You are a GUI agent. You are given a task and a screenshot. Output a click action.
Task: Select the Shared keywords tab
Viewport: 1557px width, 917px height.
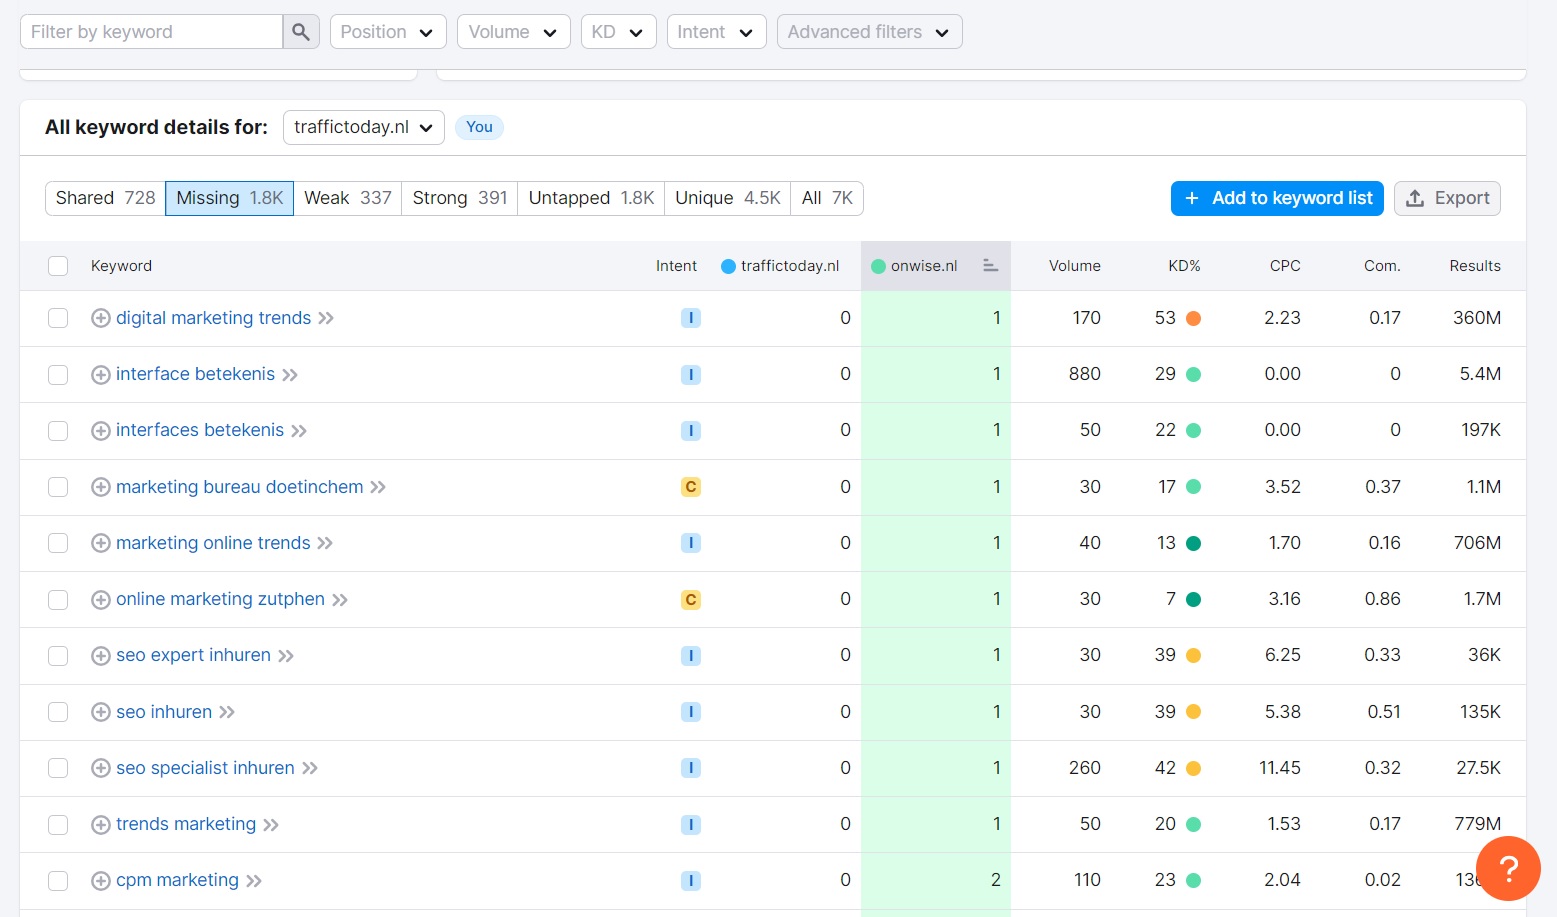coord(105,198)
